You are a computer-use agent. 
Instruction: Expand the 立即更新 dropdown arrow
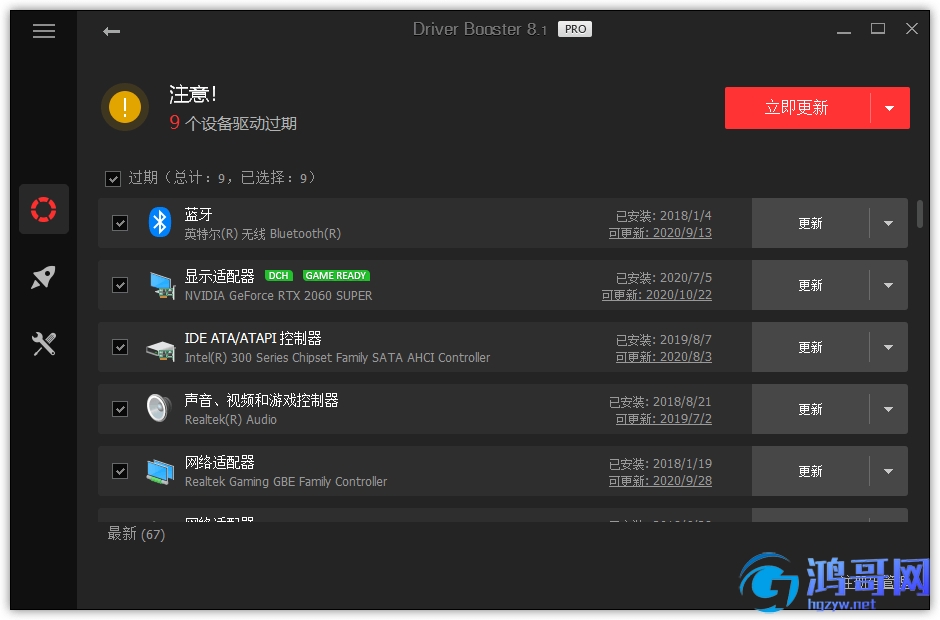click(x=890, y=108)
